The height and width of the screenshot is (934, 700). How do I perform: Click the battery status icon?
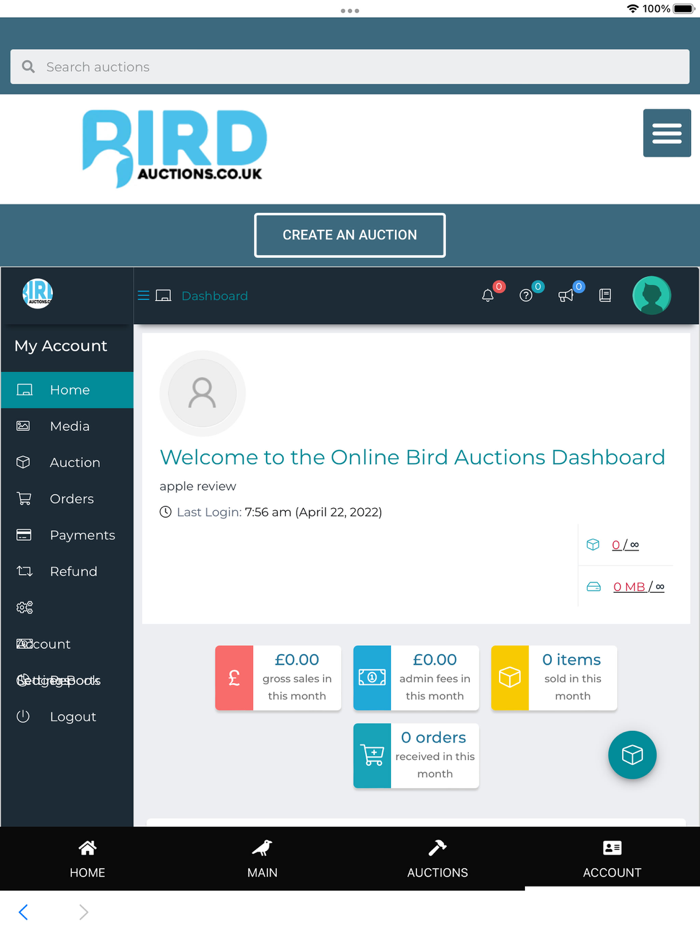tap(684, 9)
